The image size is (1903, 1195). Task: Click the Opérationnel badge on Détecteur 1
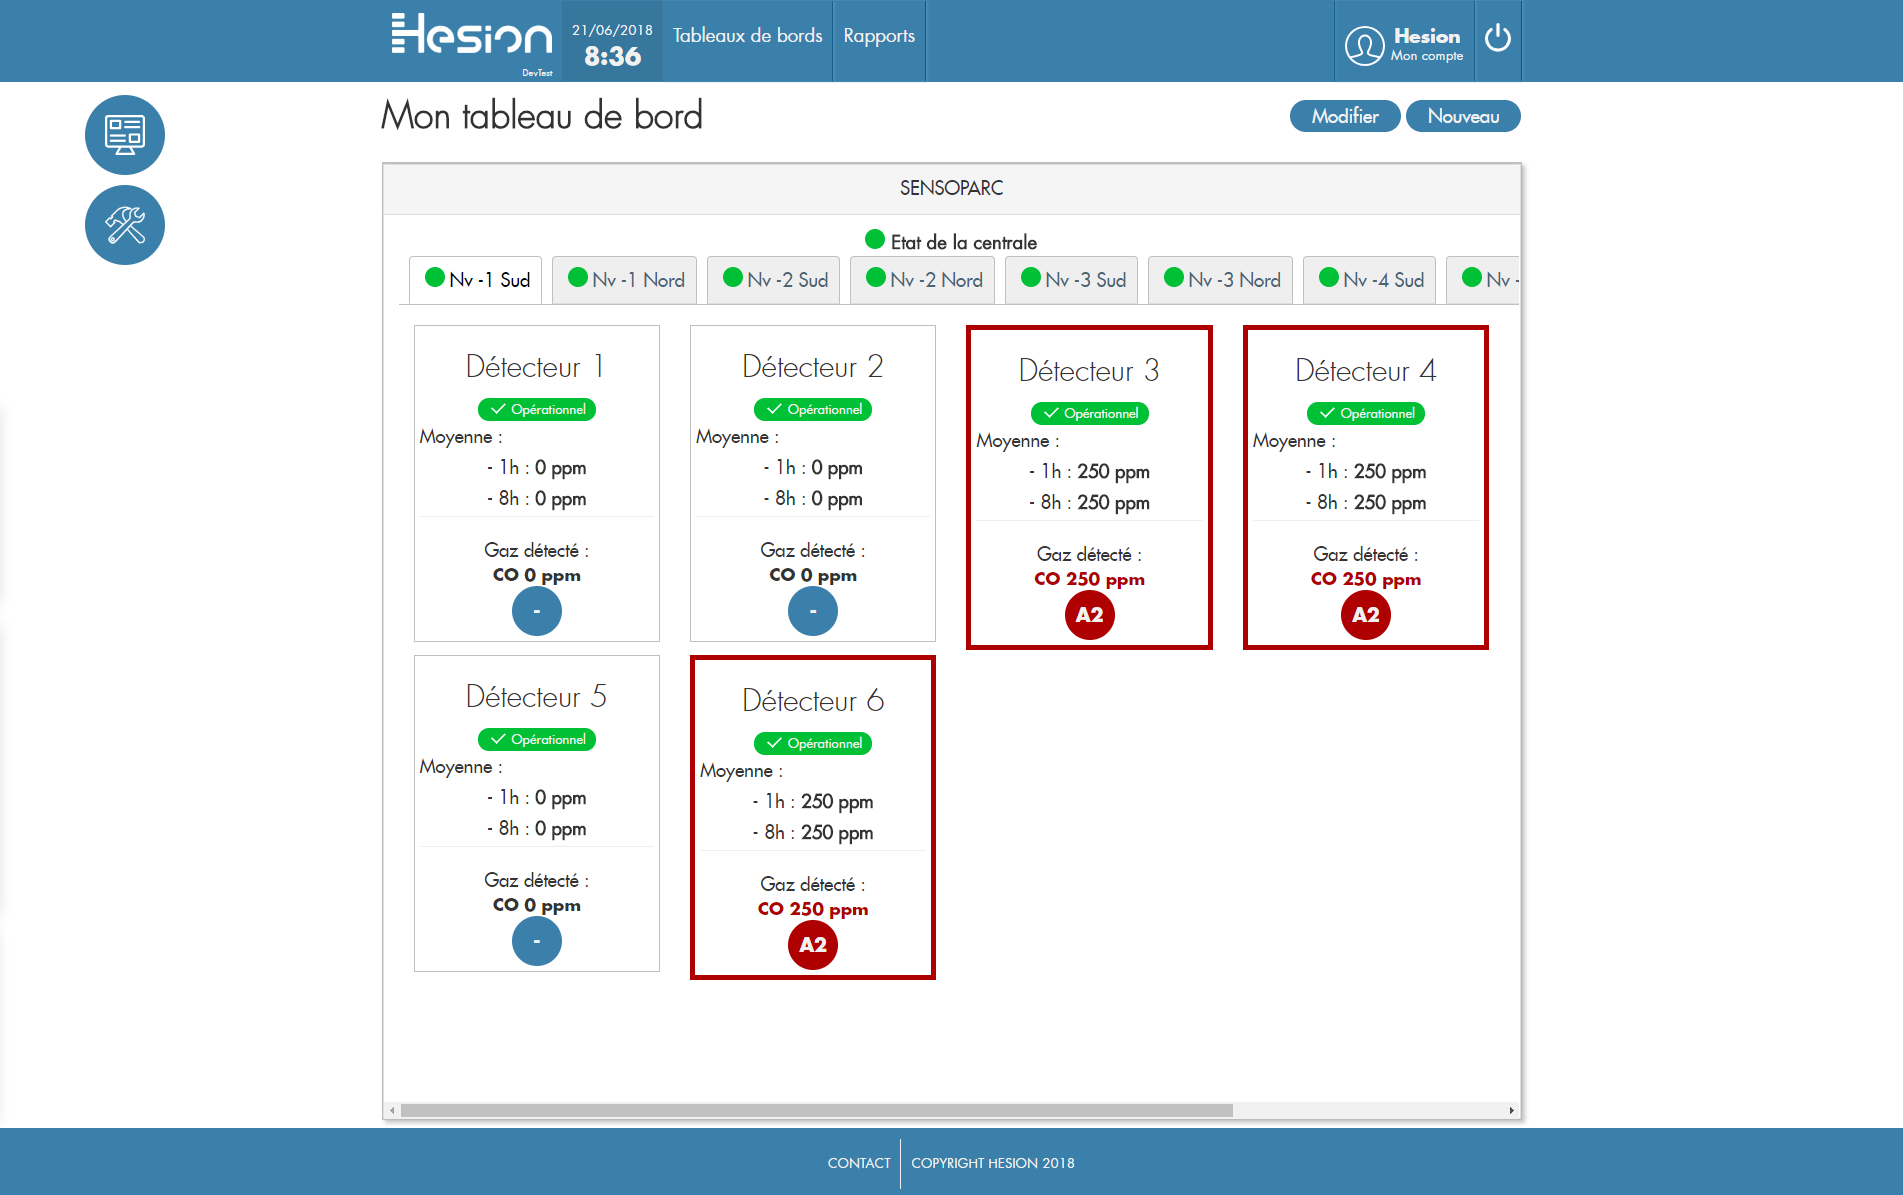click(537, 409)
